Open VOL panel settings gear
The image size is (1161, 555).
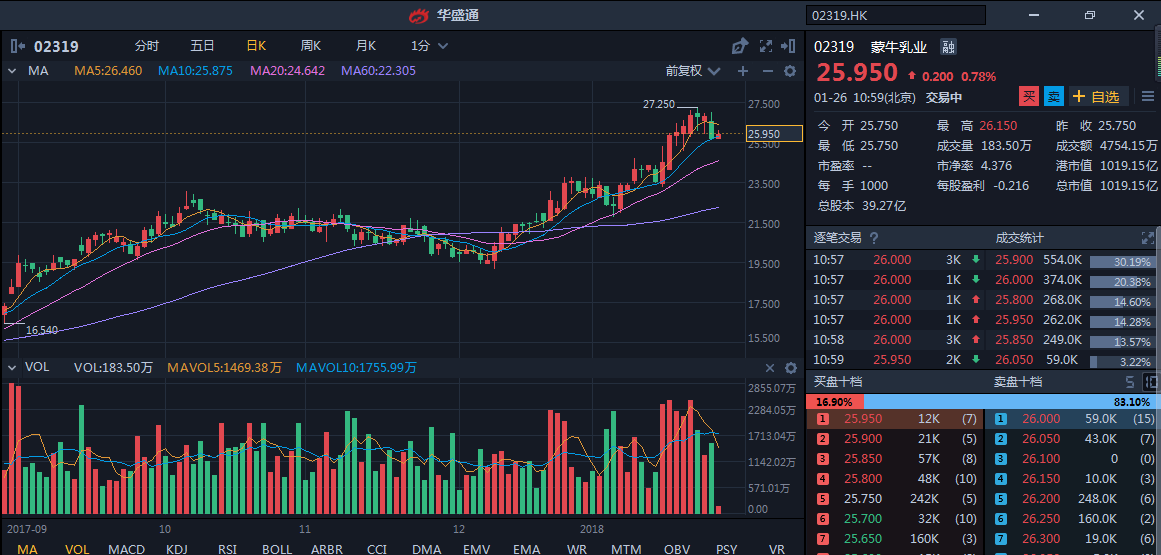pos(790,368)
